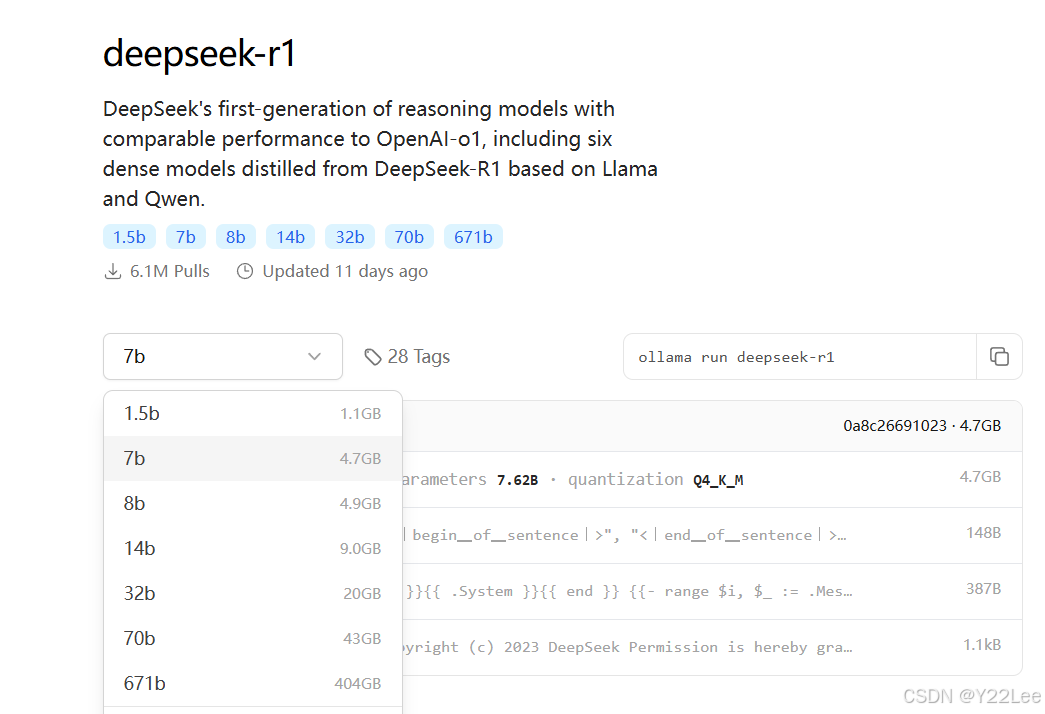This screenshot has height=714, width=1045.
Task: Click the chevron arrow in the 7b selector
Action: pos(314,357)
